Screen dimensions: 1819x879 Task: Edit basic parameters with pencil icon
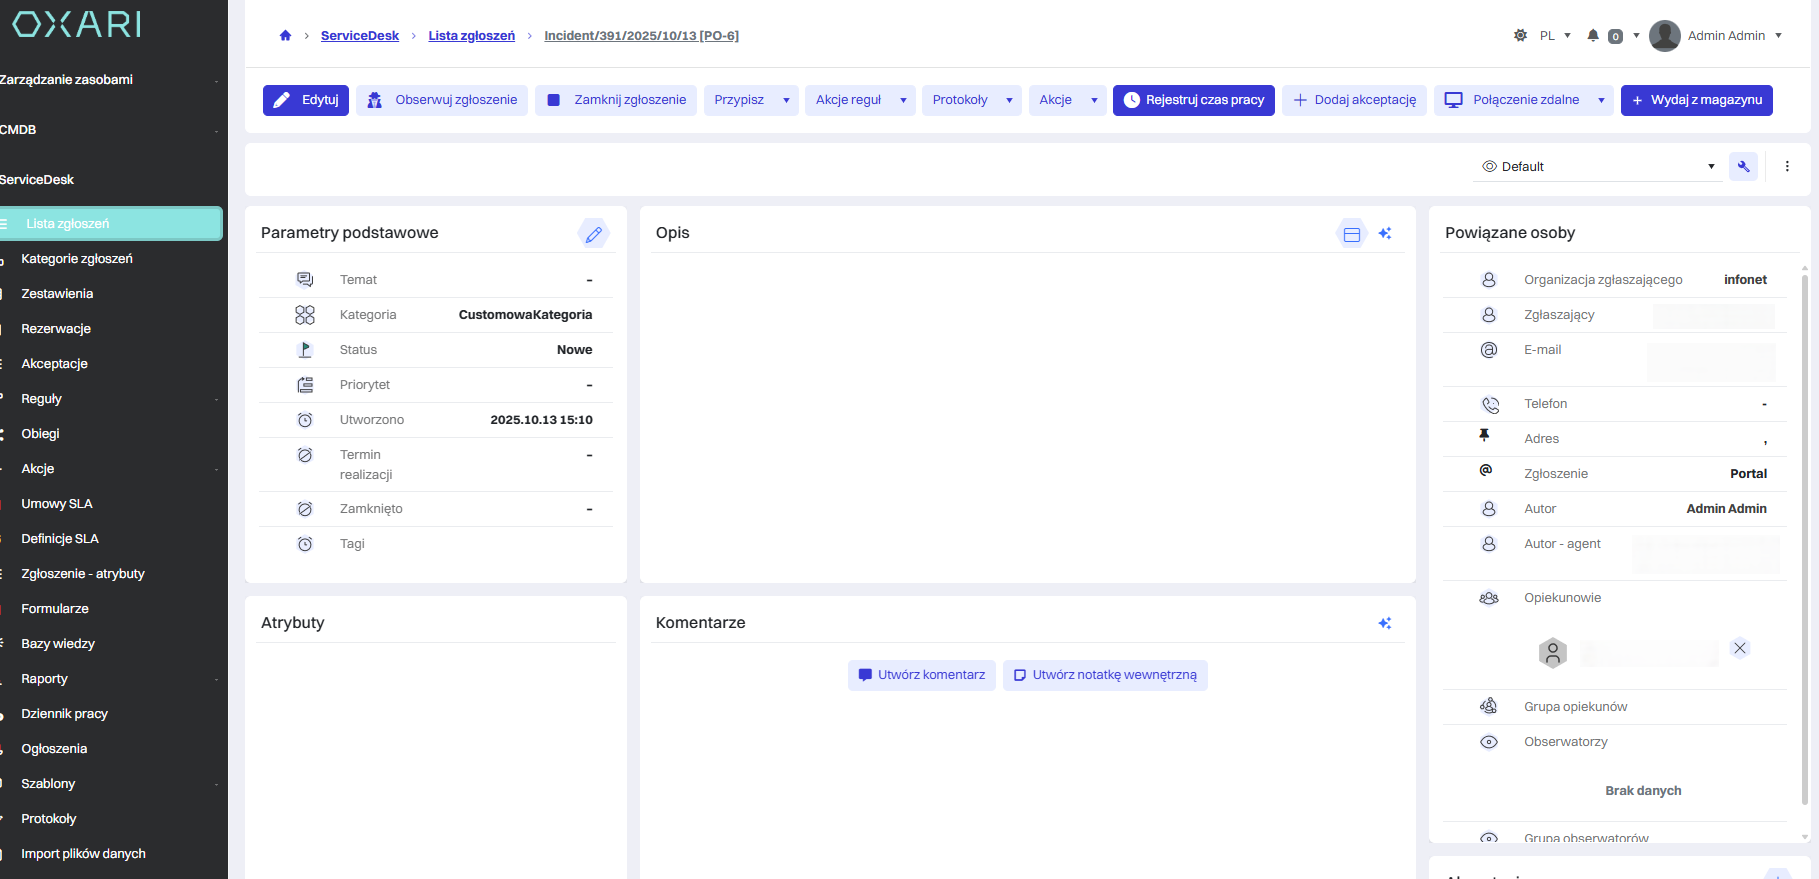593,234
